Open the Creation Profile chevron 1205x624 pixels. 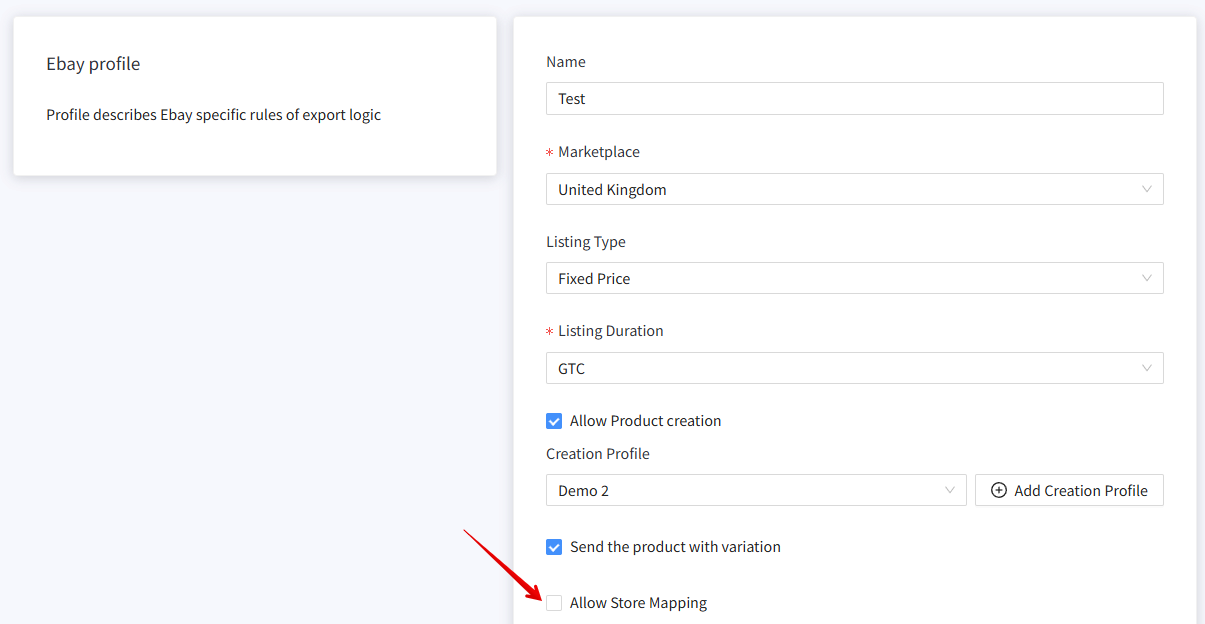pyautogui.click(x=950, y=490)
